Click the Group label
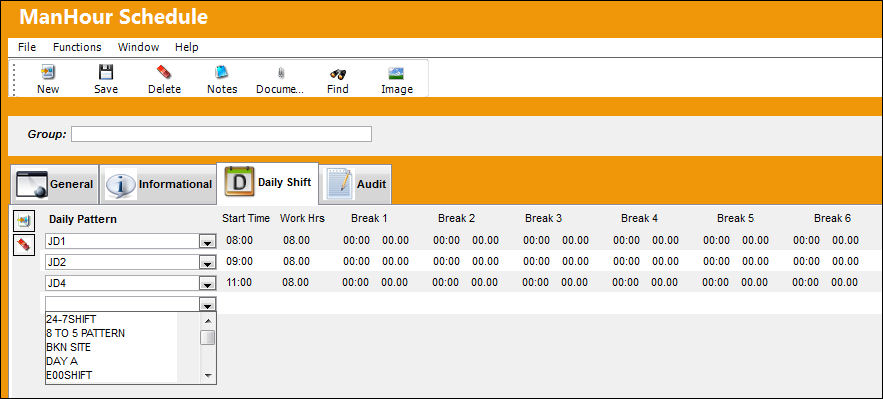Screen dimensions: 883x399 click(x=47, y=135)
